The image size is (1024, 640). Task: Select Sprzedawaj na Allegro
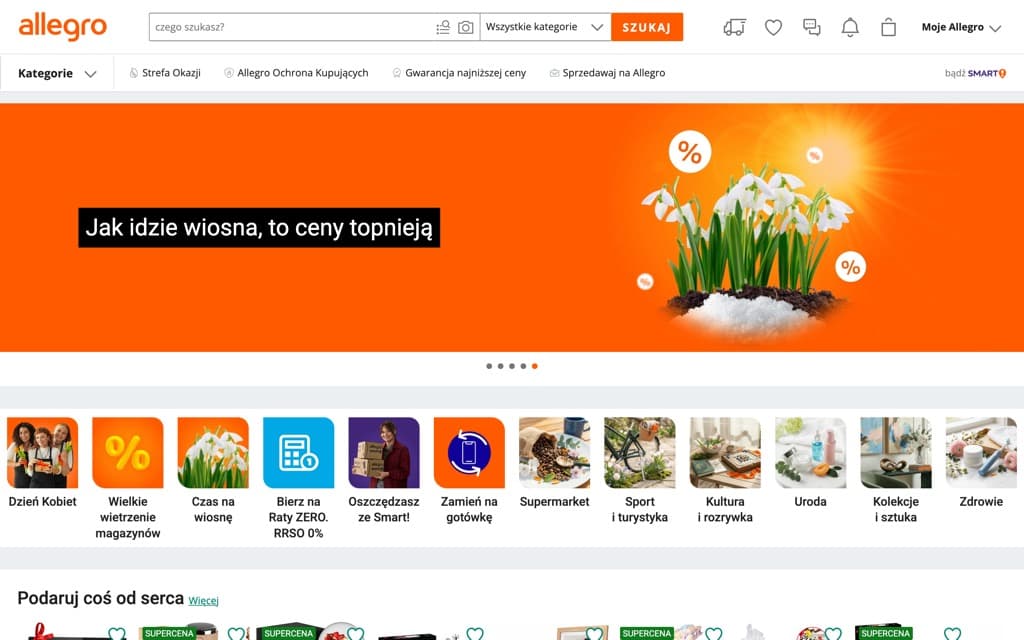[x=607, y=72]
